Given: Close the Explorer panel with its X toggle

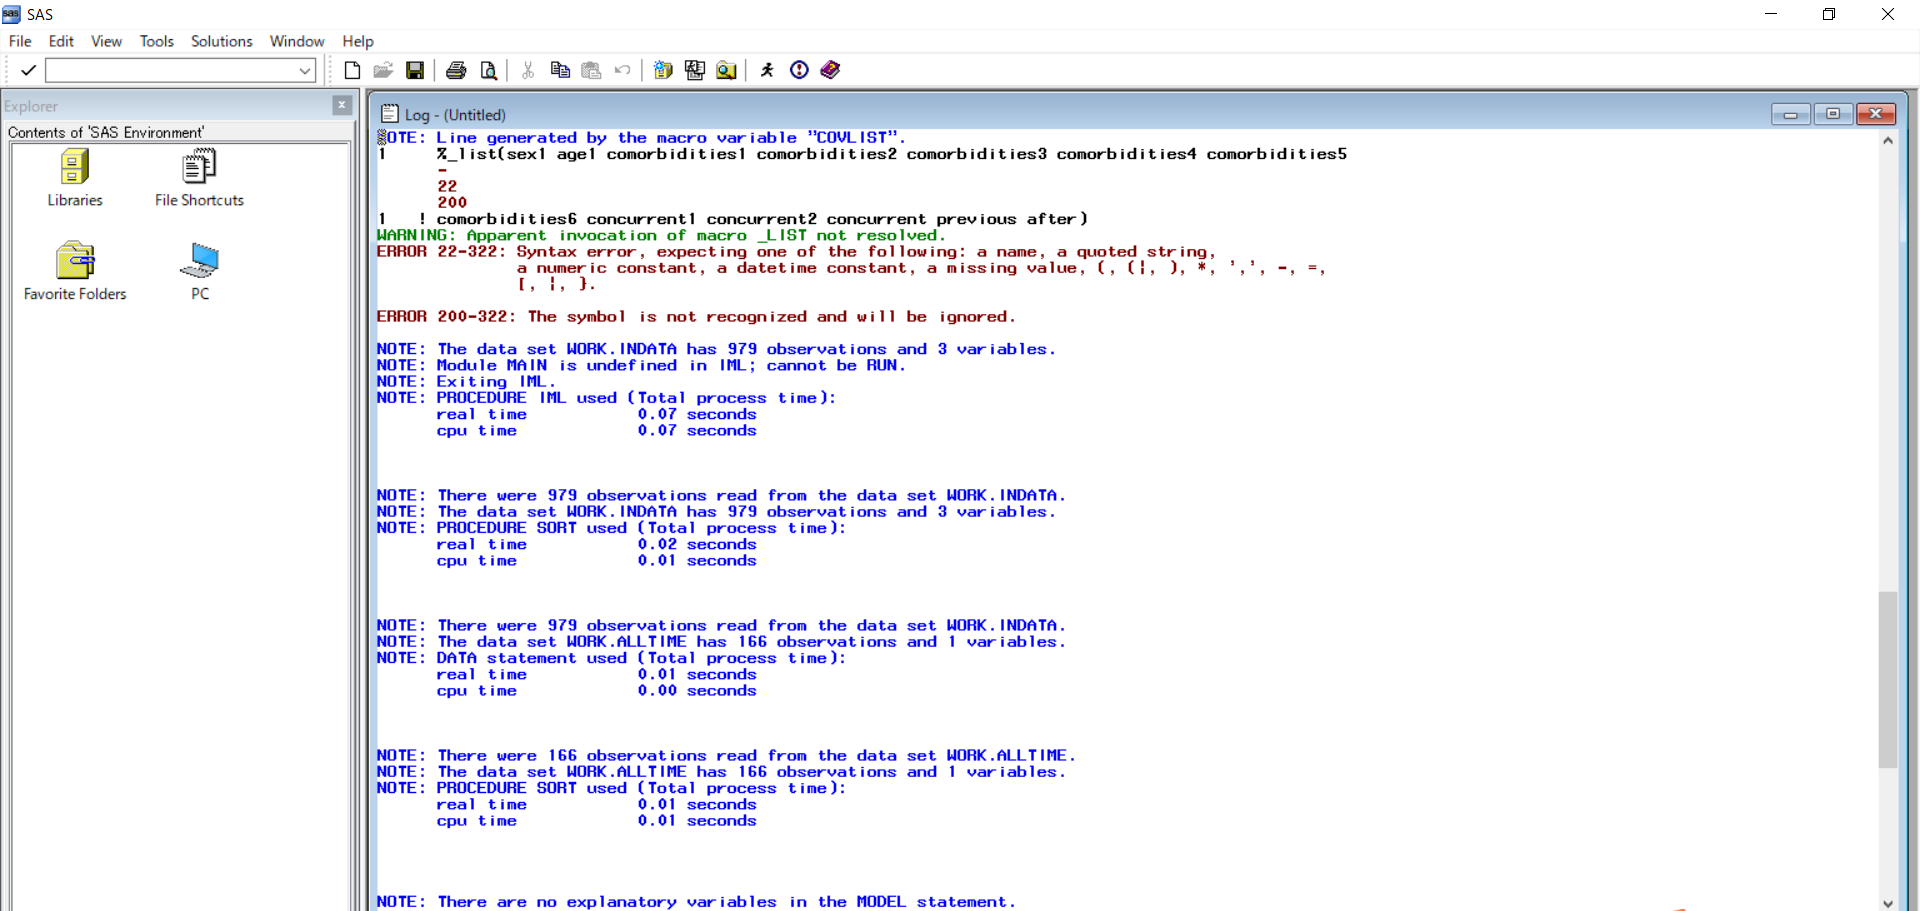Looking at the screenshot, I should point(342,105).
